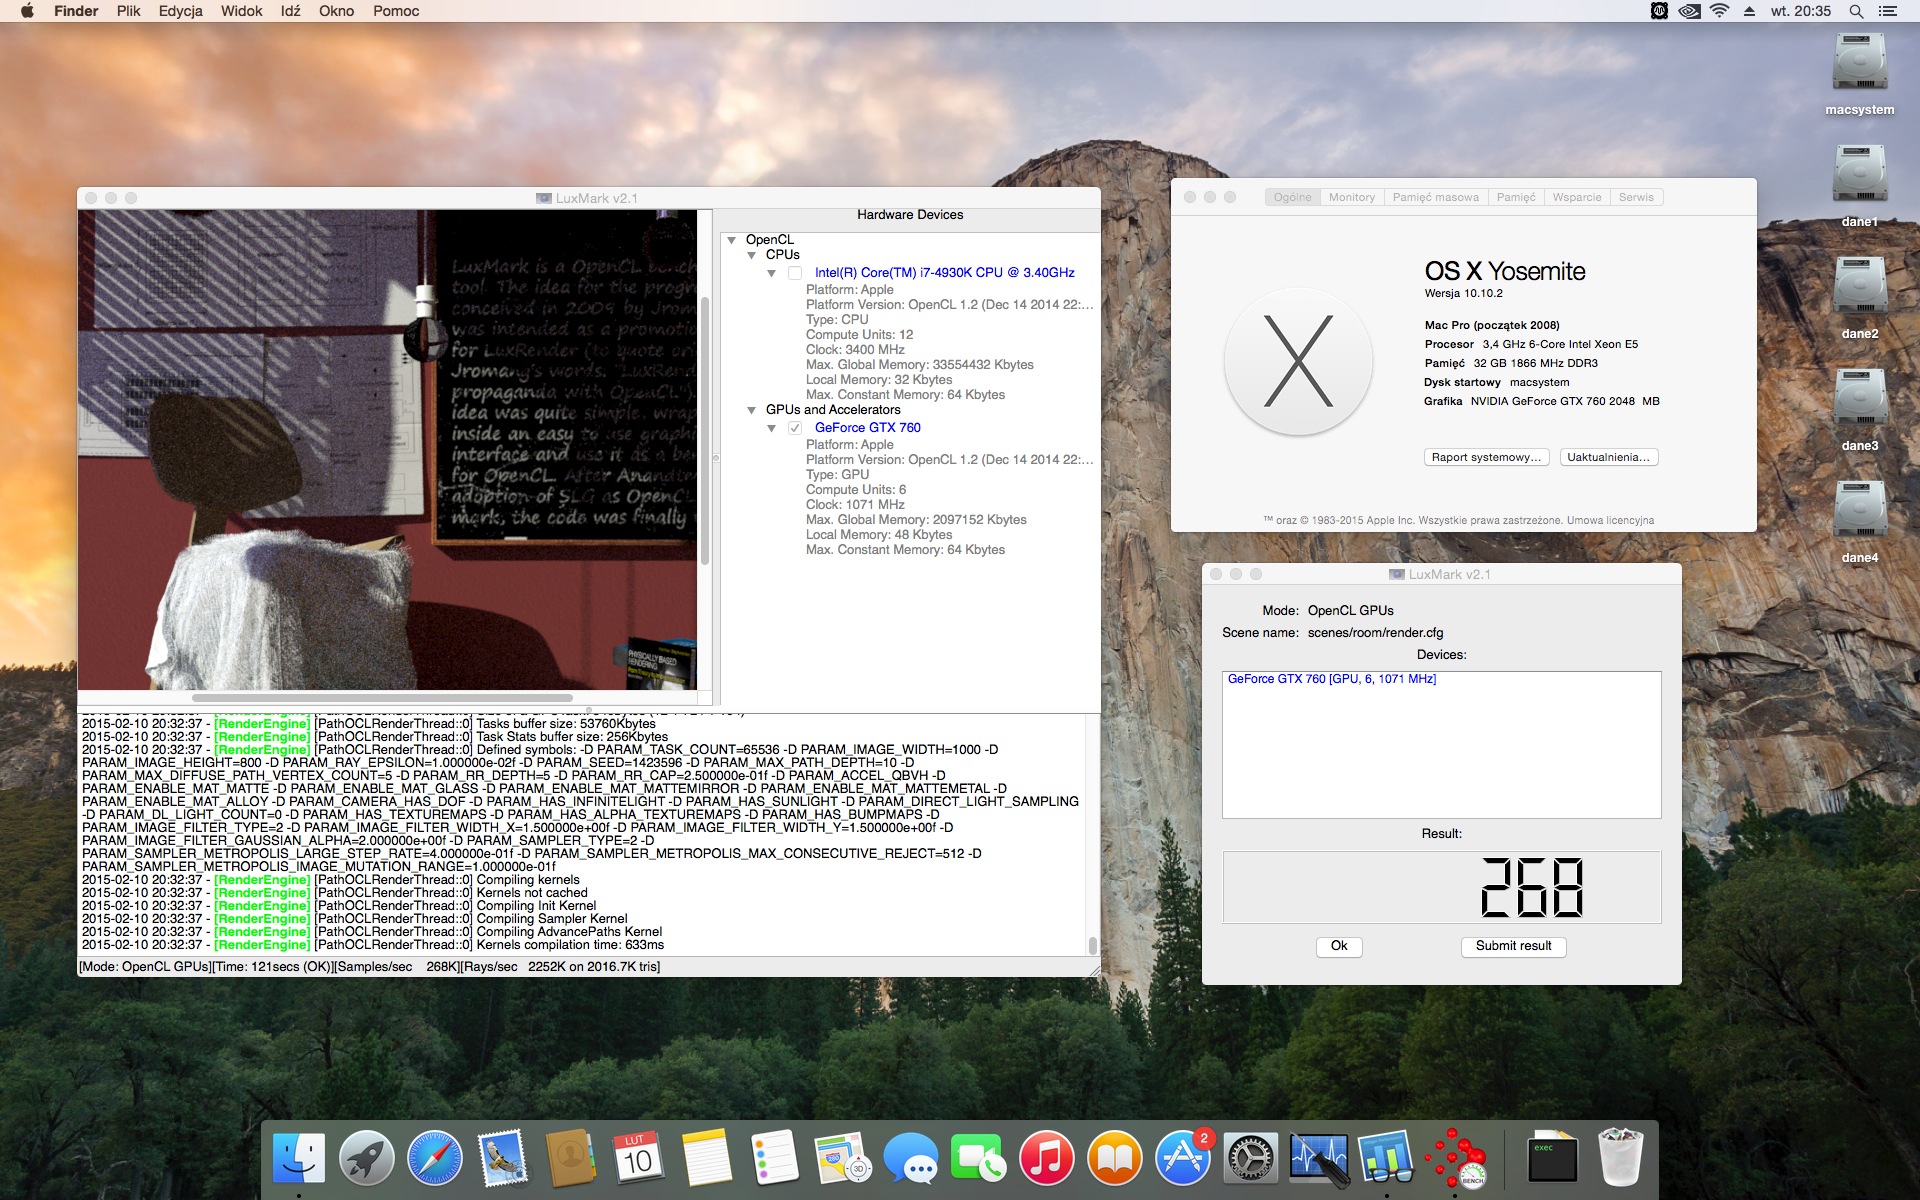Screen dimensions: 1920x1200
Task: Launch Safari from the Dock
Action: point(435,1159)
